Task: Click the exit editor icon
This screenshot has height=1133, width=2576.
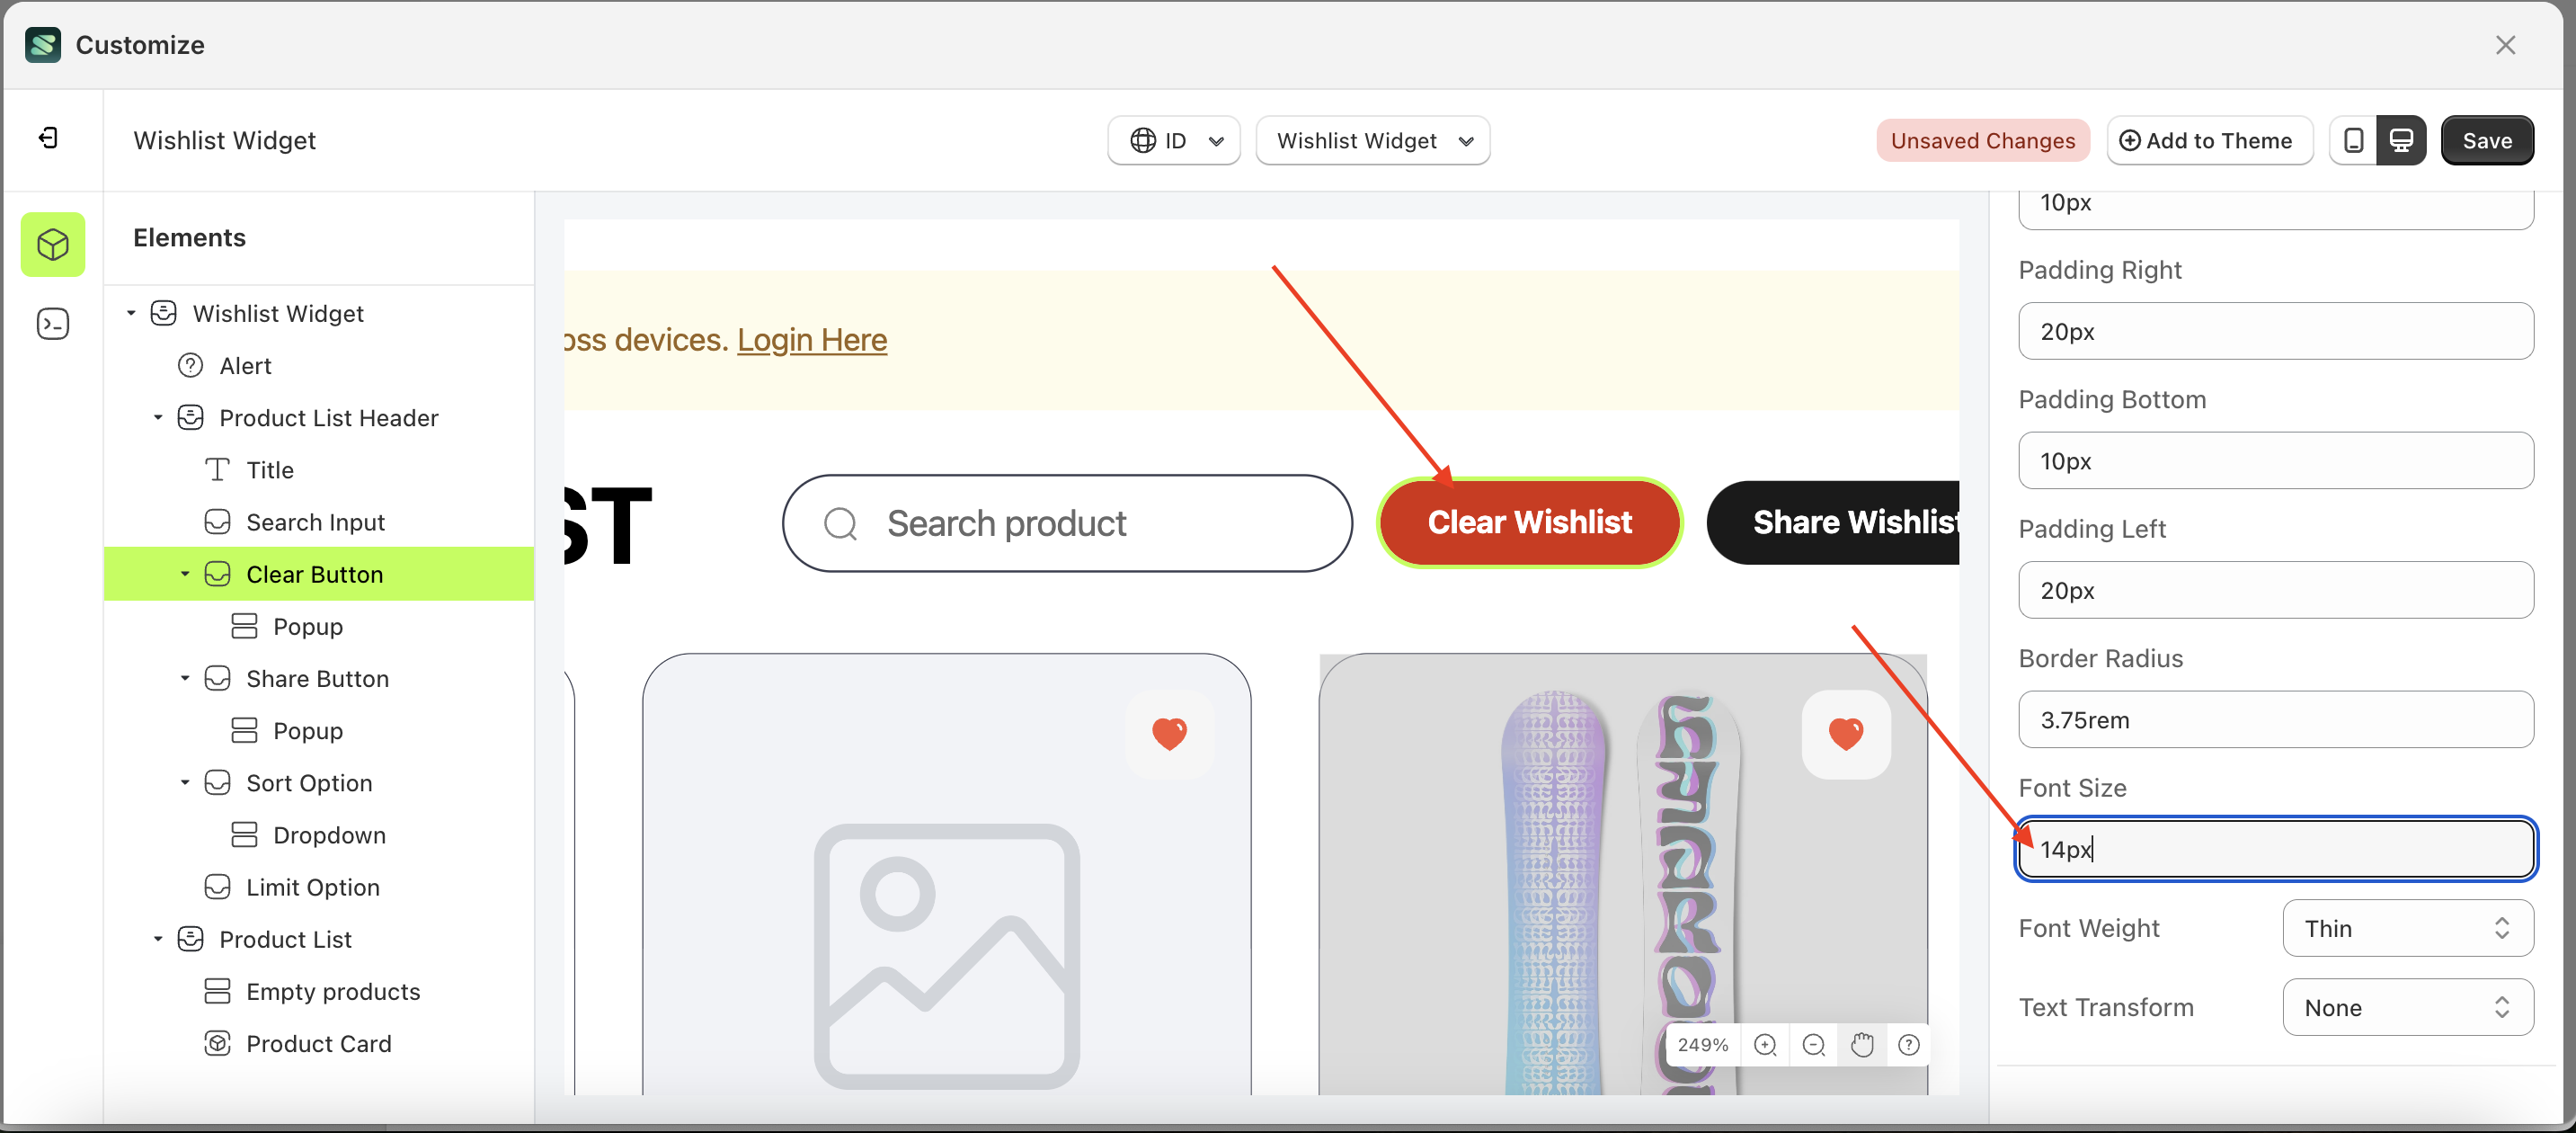Action: coord(48,138)
